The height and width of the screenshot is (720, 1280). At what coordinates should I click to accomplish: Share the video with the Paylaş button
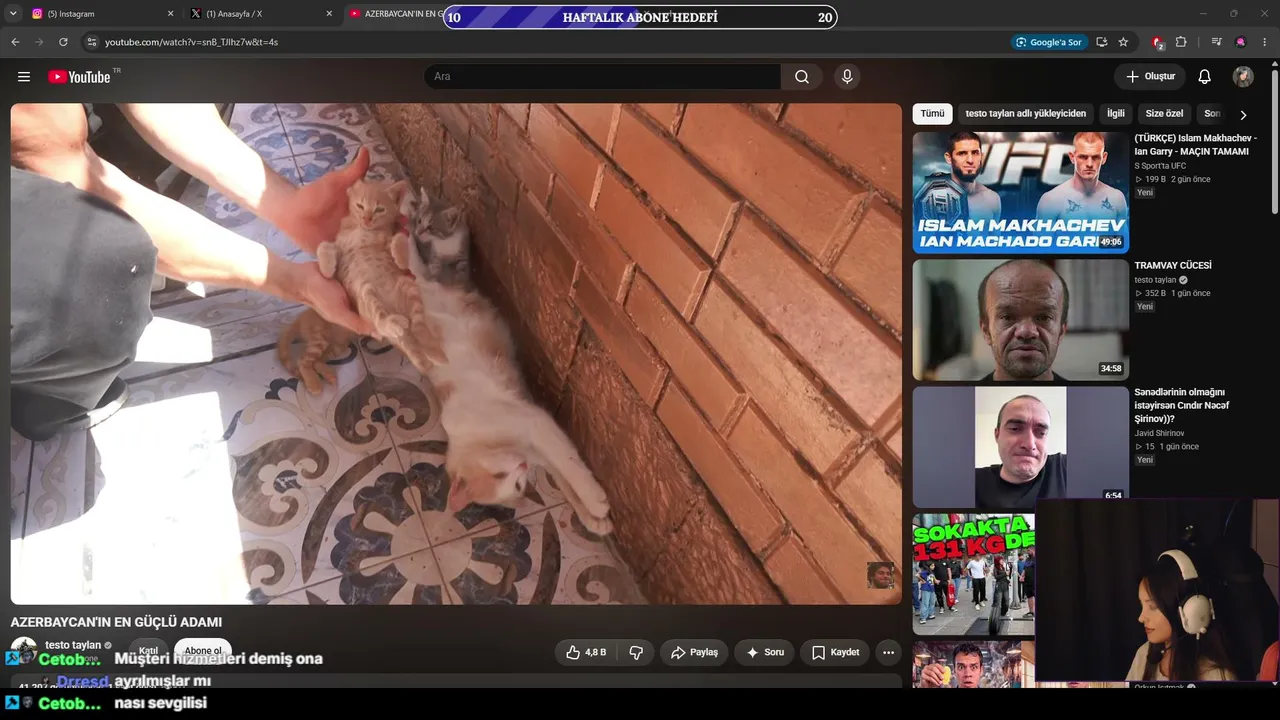(694, 652)
